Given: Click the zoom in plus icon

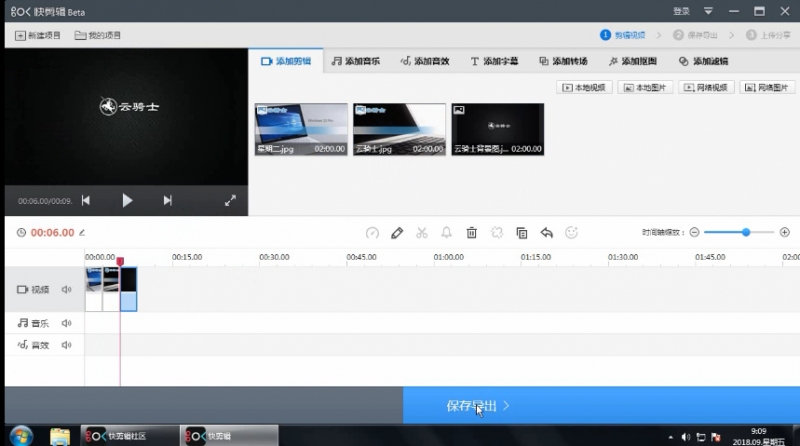Looking at the screenshot, I should 785,233.
